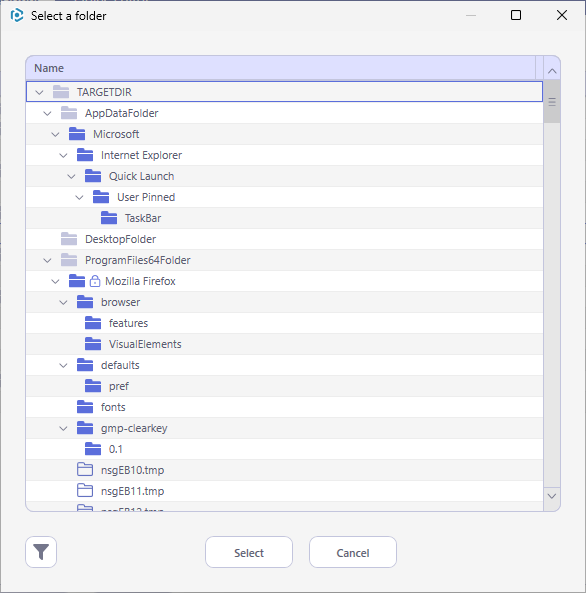
Task: Select the features folder row
Action: [284, 323]
